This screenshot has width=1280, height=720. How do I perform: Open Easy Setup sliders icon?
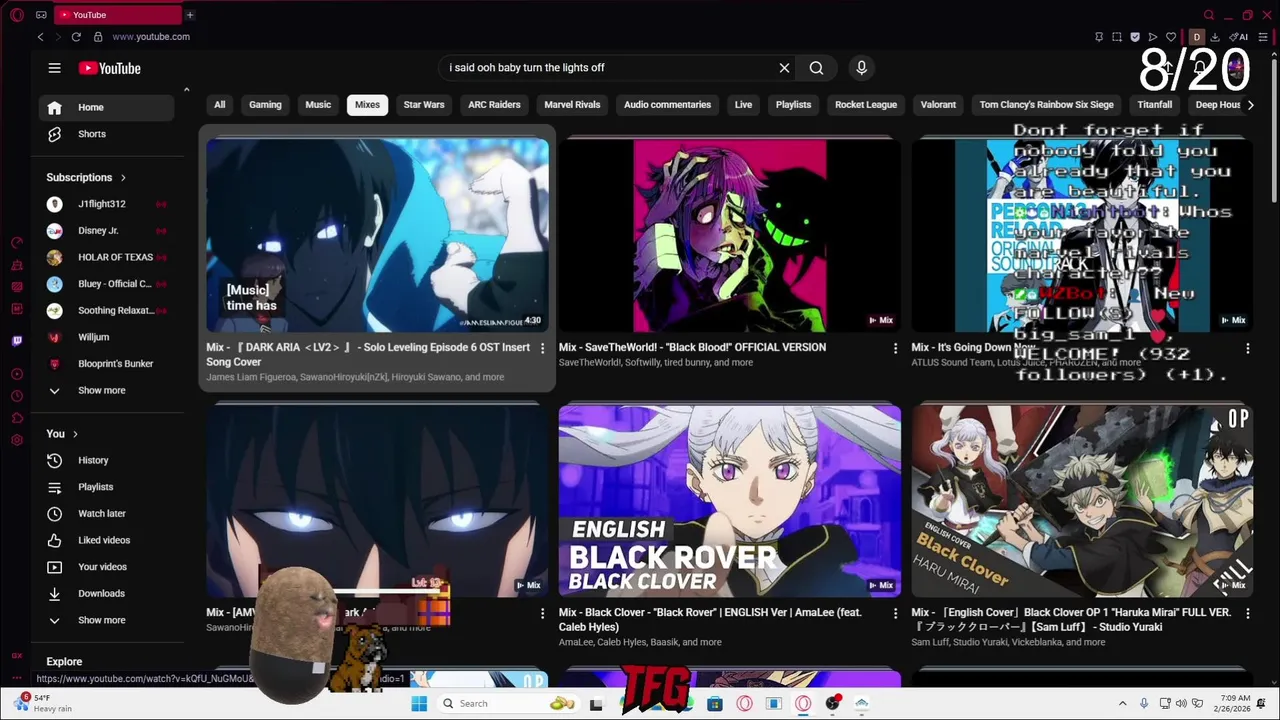[1263, 37]
